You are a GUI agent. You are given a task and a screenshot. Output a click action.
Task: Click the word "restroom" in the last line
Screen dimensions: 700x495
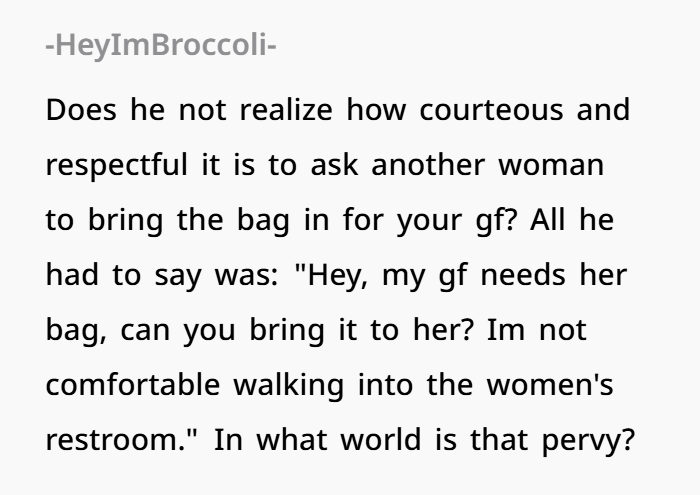[114, 439]
